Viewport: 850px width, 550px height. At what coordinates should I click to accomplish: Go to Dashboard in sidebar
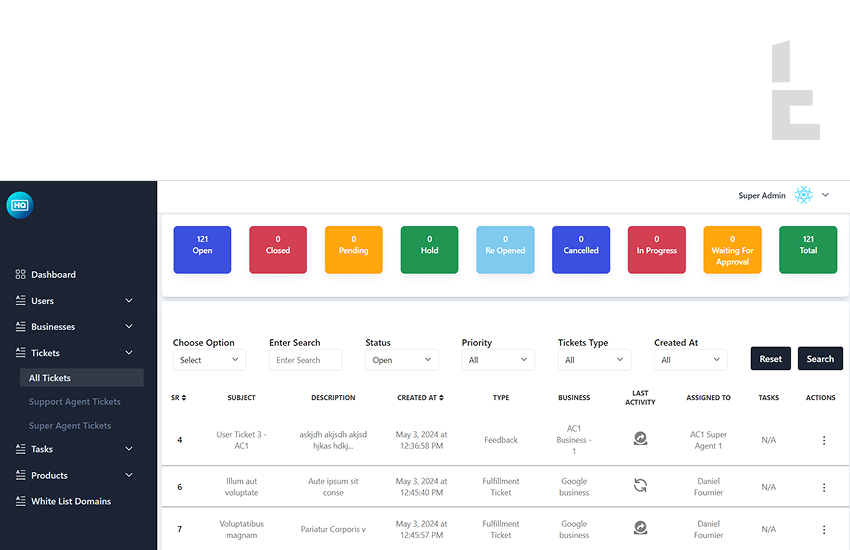[x=53, y=275]
